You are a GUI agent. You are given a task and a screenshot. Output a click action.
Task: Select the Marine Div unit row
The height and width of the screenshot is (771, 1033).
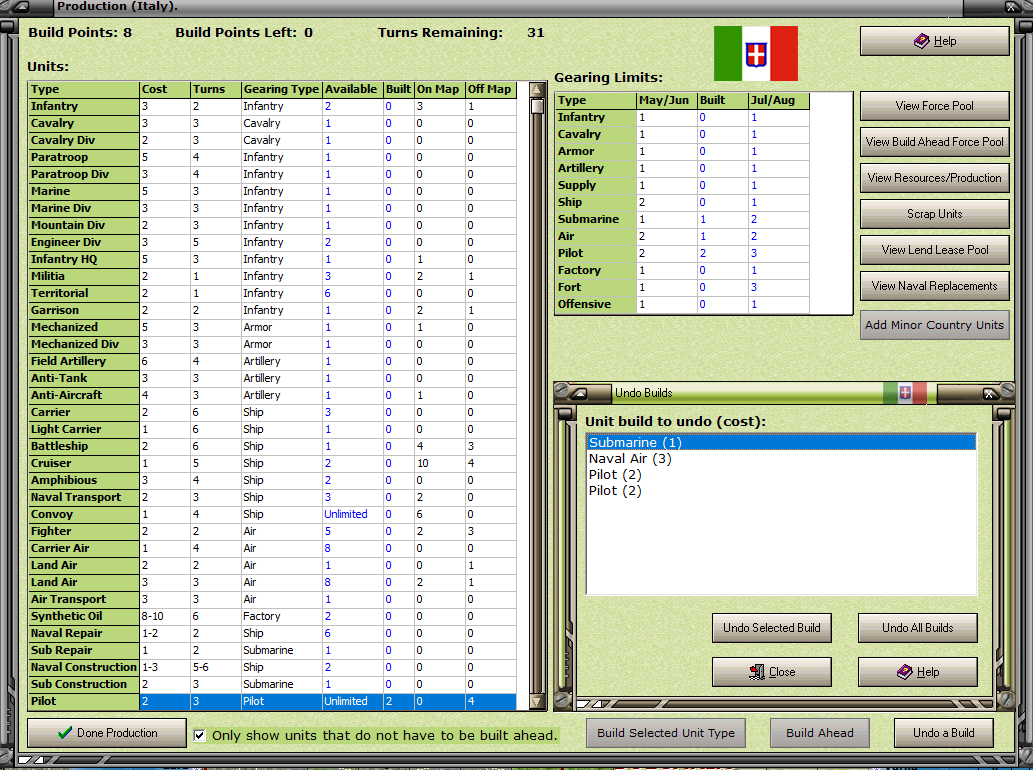point(272,208)
